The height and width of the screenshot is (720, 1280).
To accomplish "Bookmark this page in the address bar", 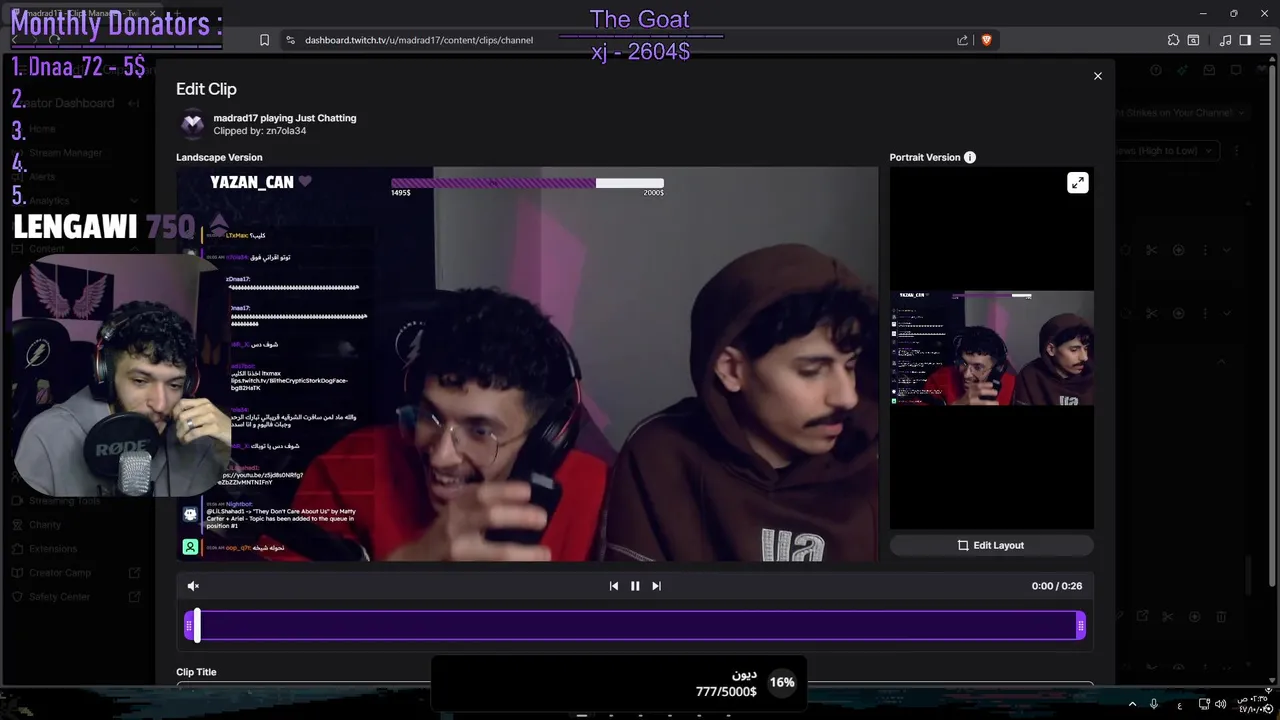I will [x=264, y=40].
